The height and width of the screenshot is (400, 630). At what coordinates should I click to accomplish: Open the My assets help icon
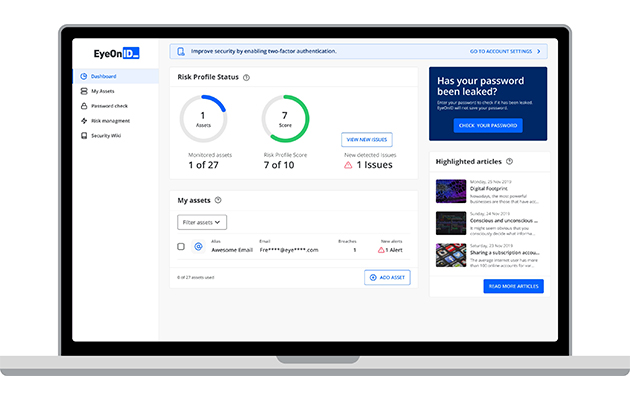pos(218,200)
